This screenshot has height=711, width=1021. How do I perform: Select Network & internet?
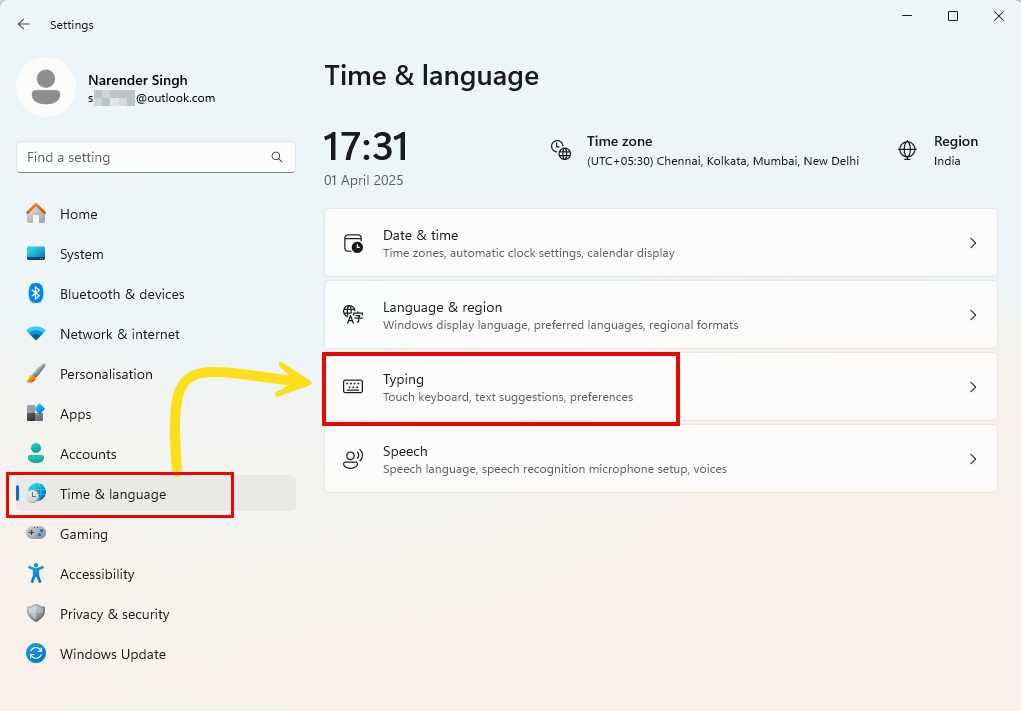pos(156,334)
